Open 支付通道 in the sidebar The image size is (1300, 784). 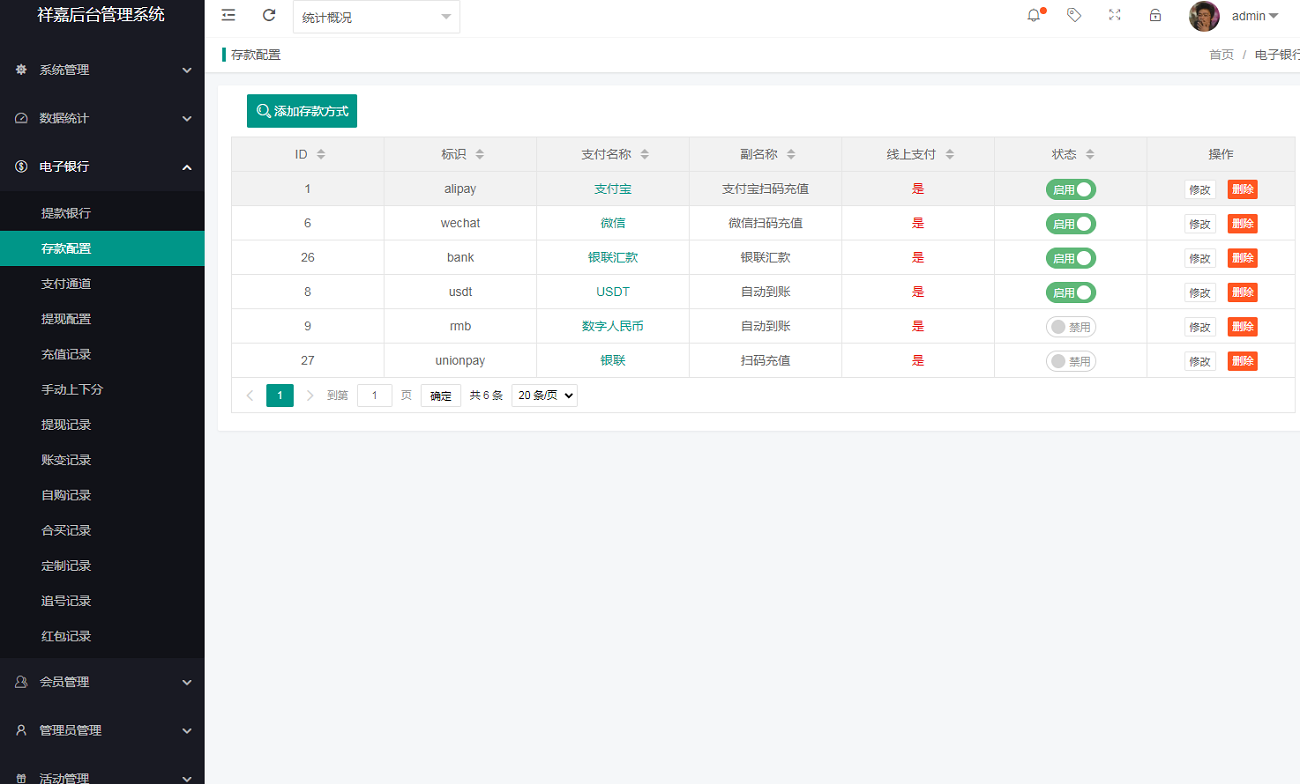66,284
